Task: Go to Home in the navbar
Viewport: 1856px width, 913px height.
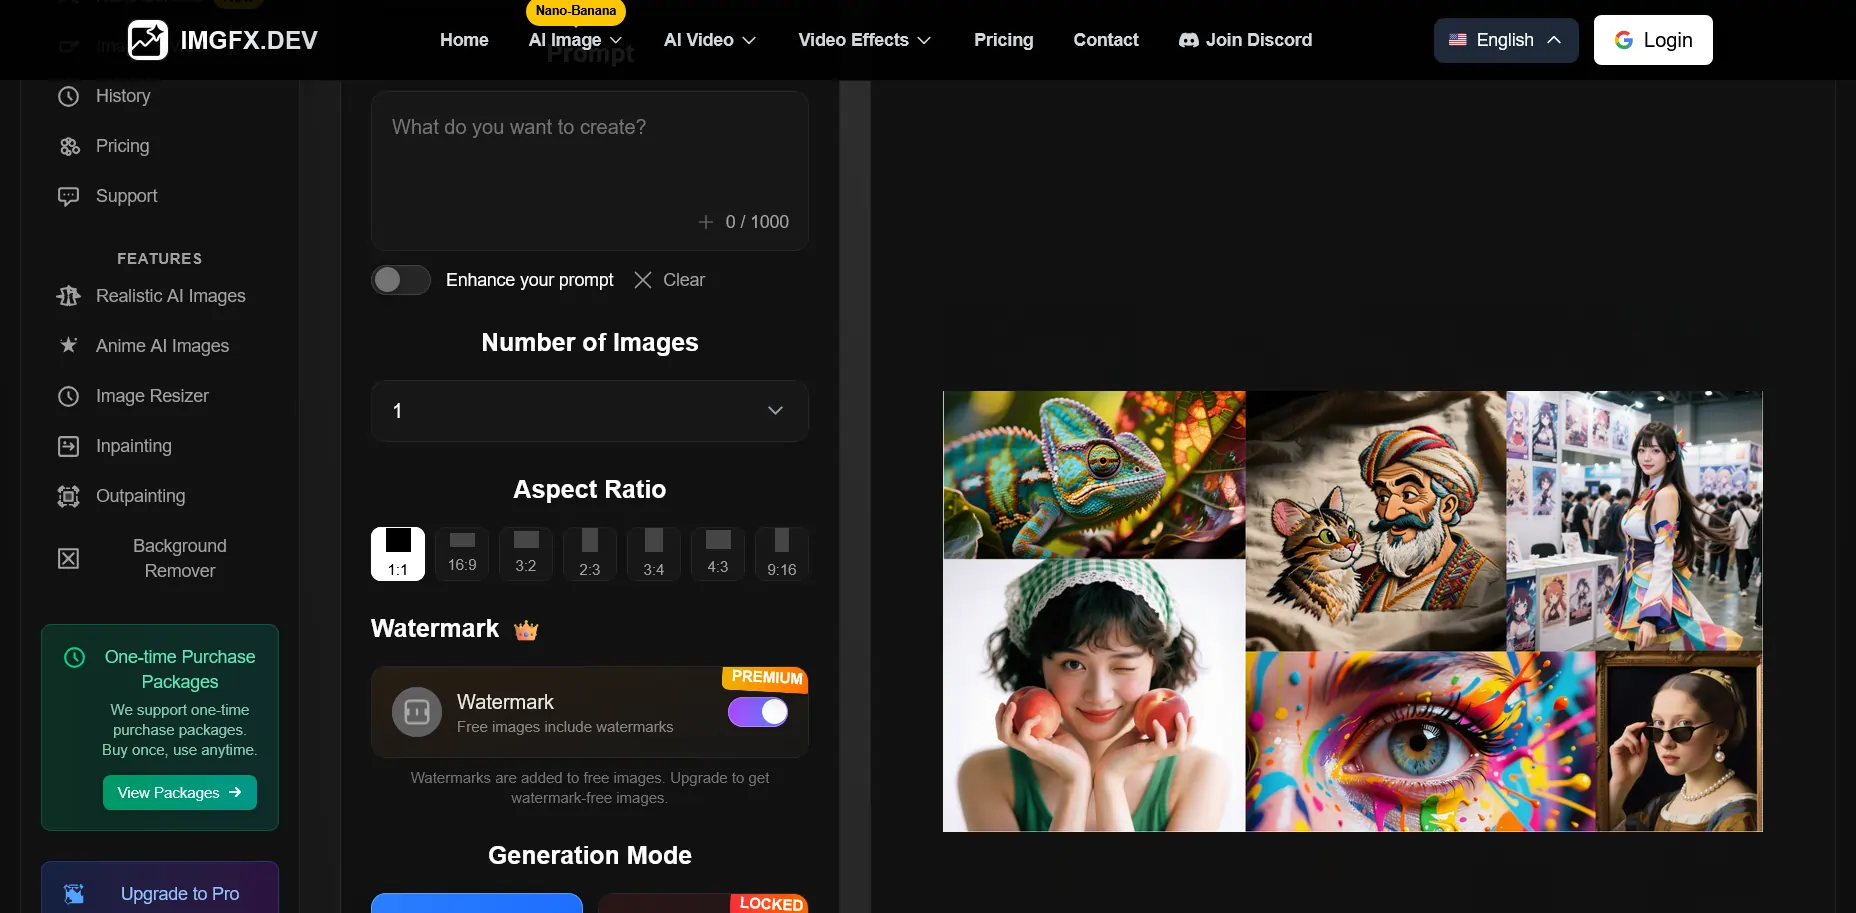Action: (x=464, y=40)
